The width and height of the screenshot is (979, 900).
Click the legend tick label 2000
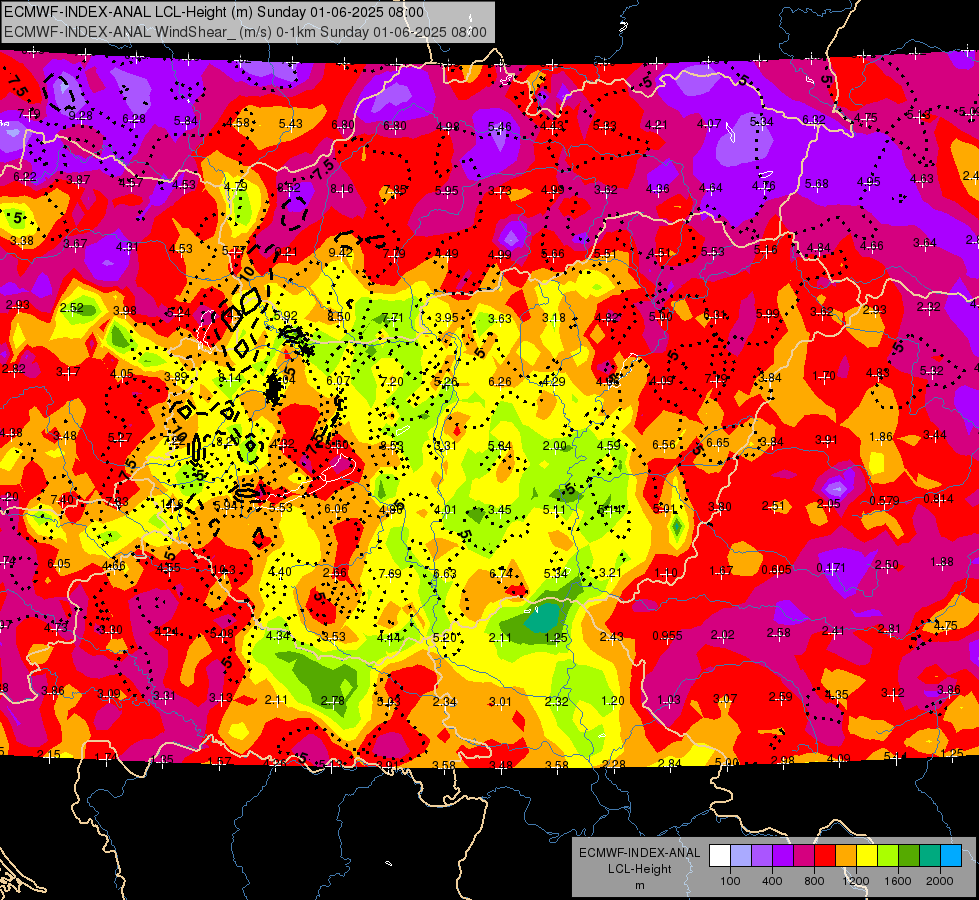click(940, 881)
